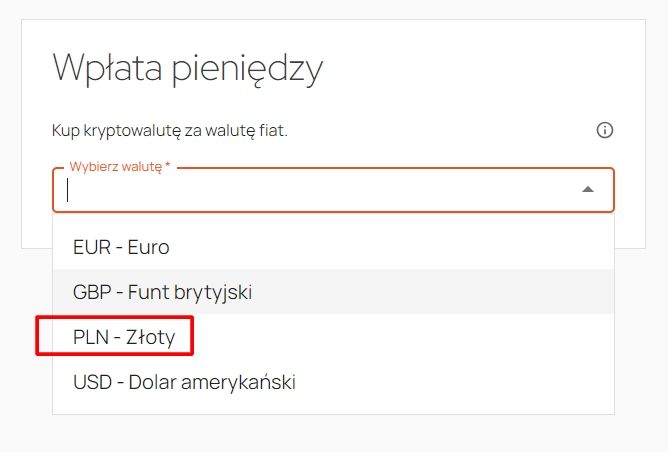Place cursor in the currency combo box
This screenshot has width=668, height=452.
pos(333,190)
